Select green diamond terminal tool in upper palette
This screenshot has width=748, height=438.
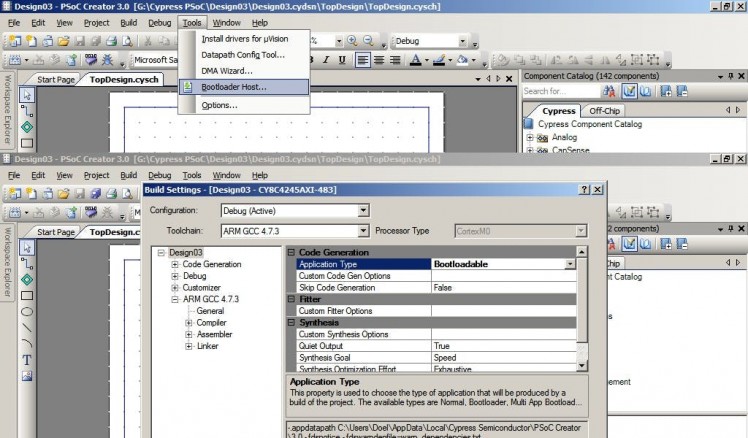27,127
